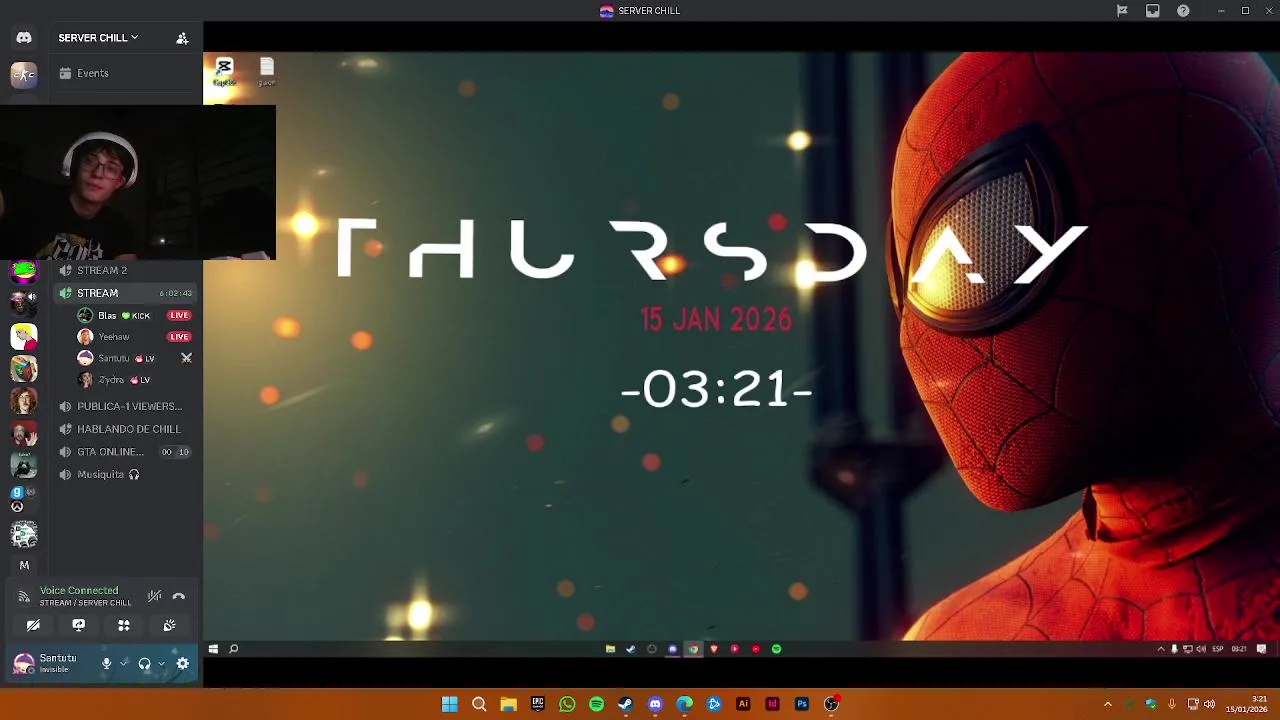
Task: Click Start button in streamed taskbar
Action: pos(213,650)
